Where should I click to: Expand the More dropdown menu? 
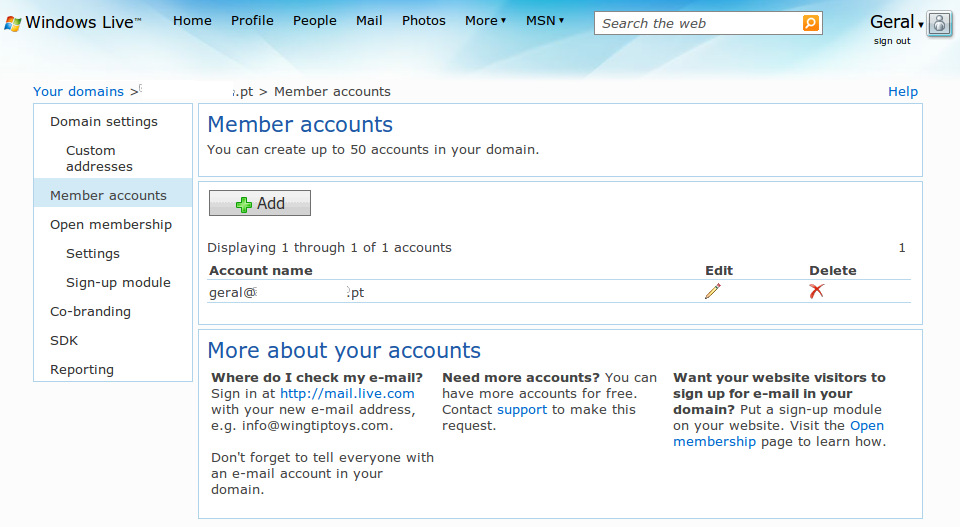point(486,21)
